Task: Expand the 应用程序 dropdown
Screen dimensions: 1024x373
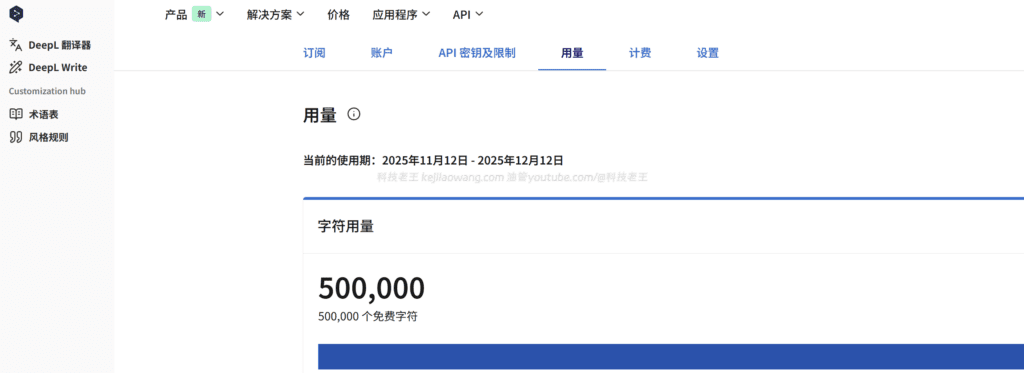Action: [x=401, y=14]
